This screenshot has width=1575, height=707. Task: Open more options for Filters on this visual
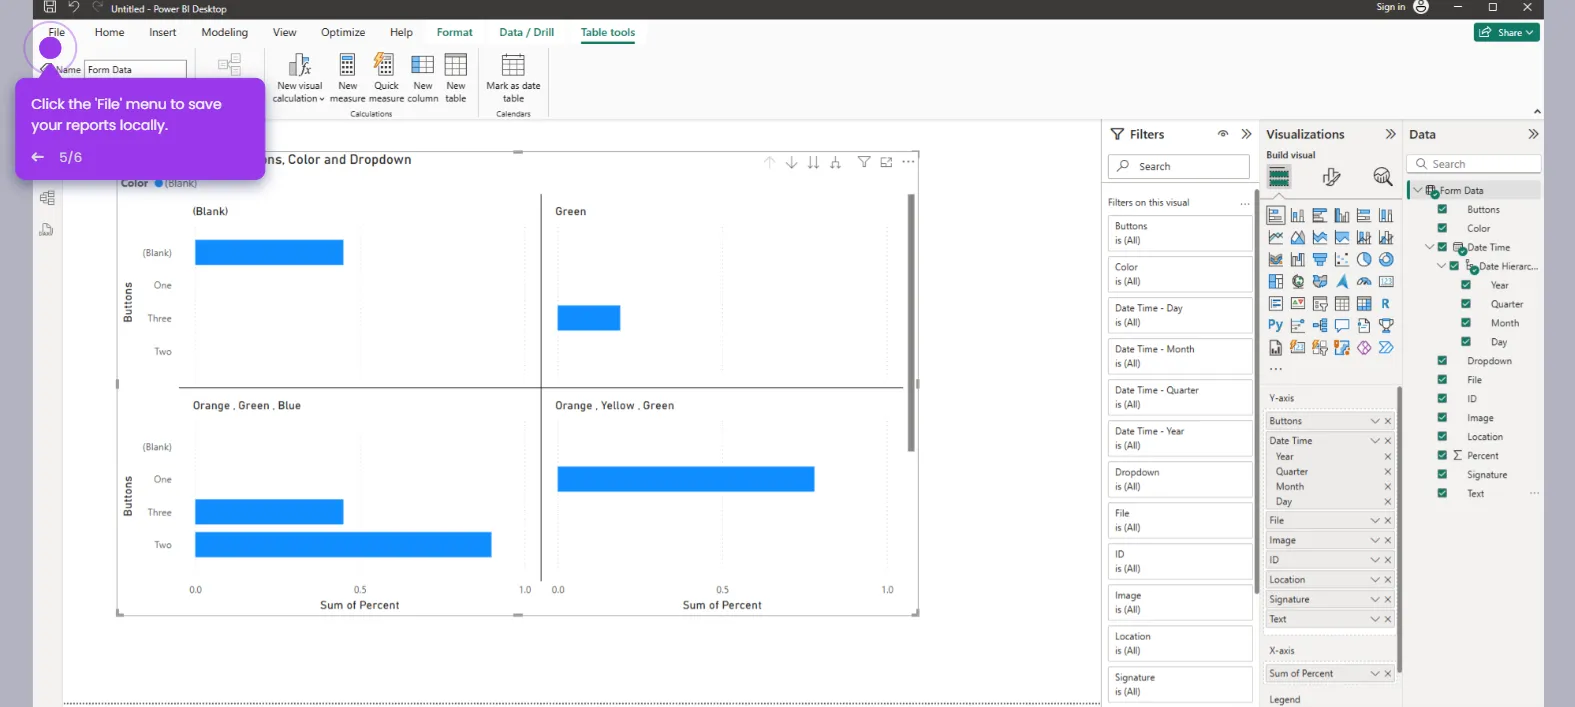(x=1245, y=203)
